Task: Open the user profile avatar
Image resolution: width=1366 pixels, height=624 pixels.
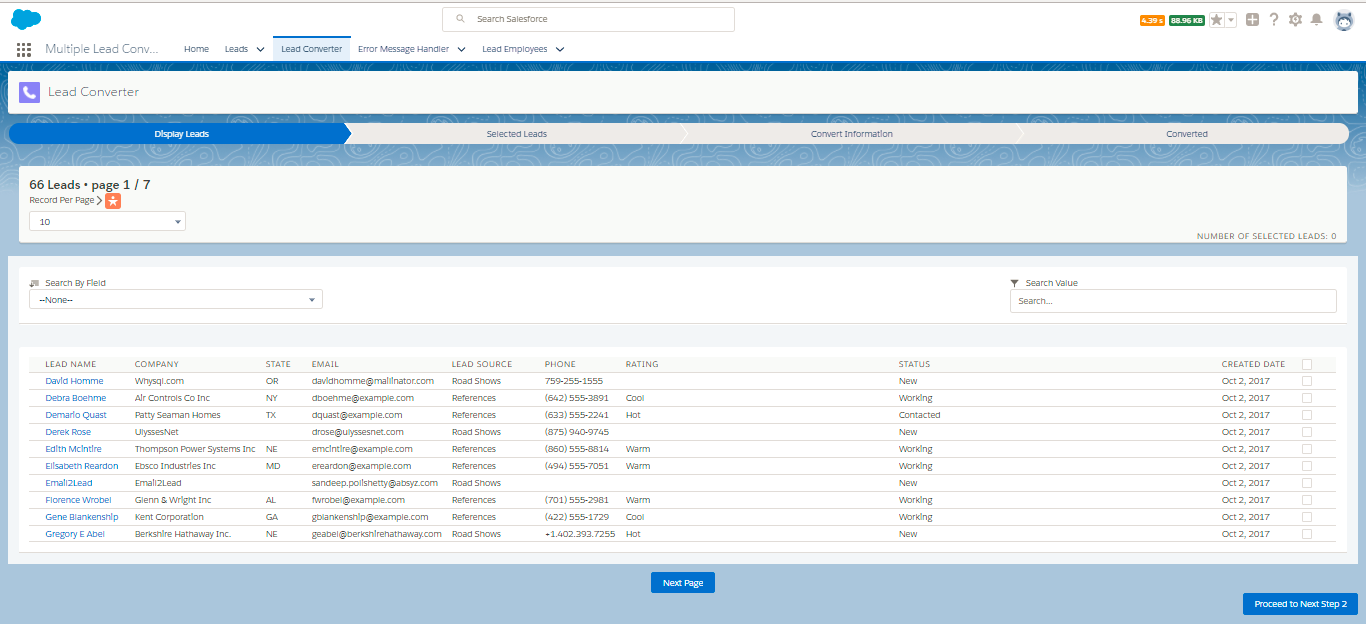Action: coord(1344,20)
